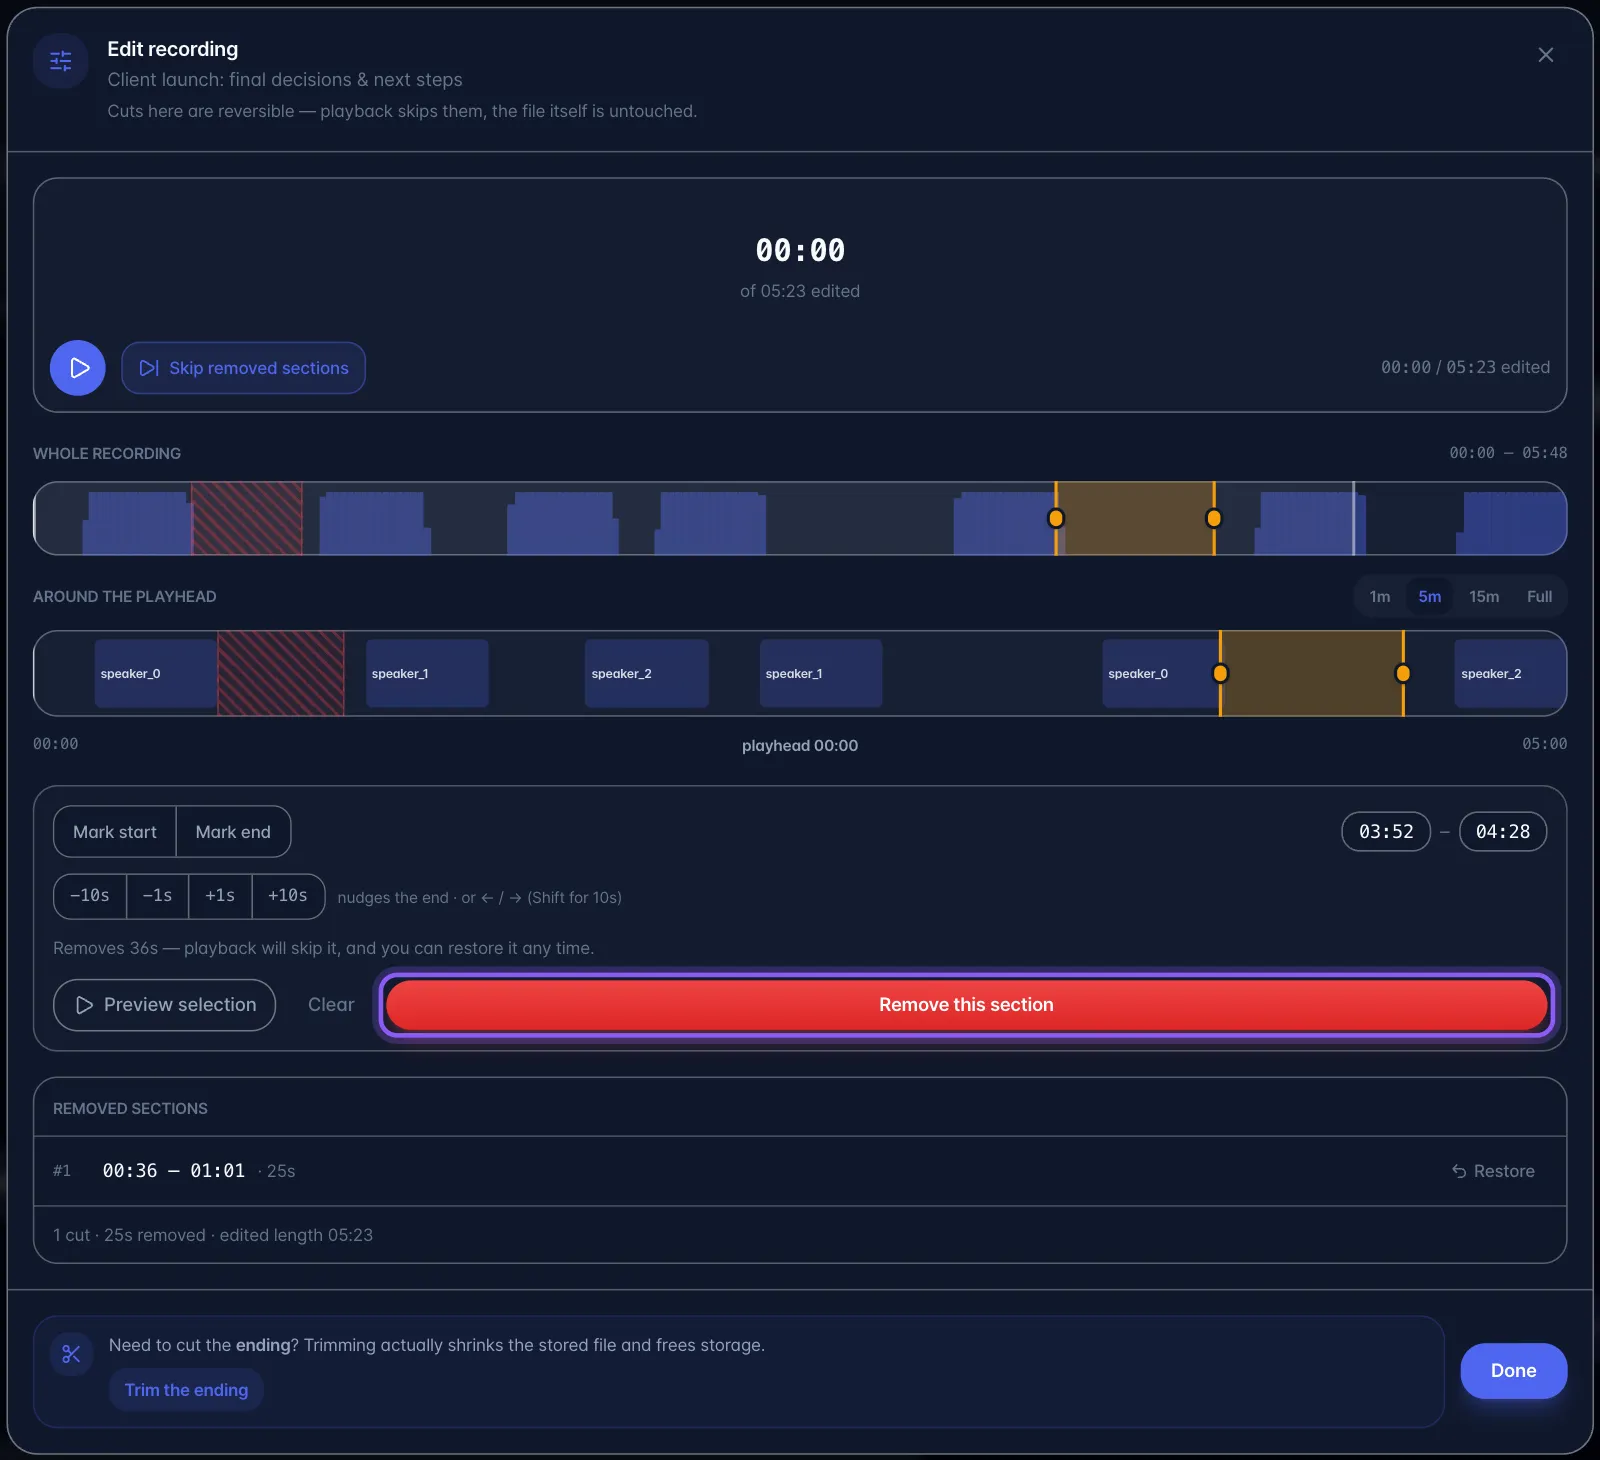The width and height of the screenshot is (1600, 1460).
Task: Click Mark end
Action: tap(233, 832)
